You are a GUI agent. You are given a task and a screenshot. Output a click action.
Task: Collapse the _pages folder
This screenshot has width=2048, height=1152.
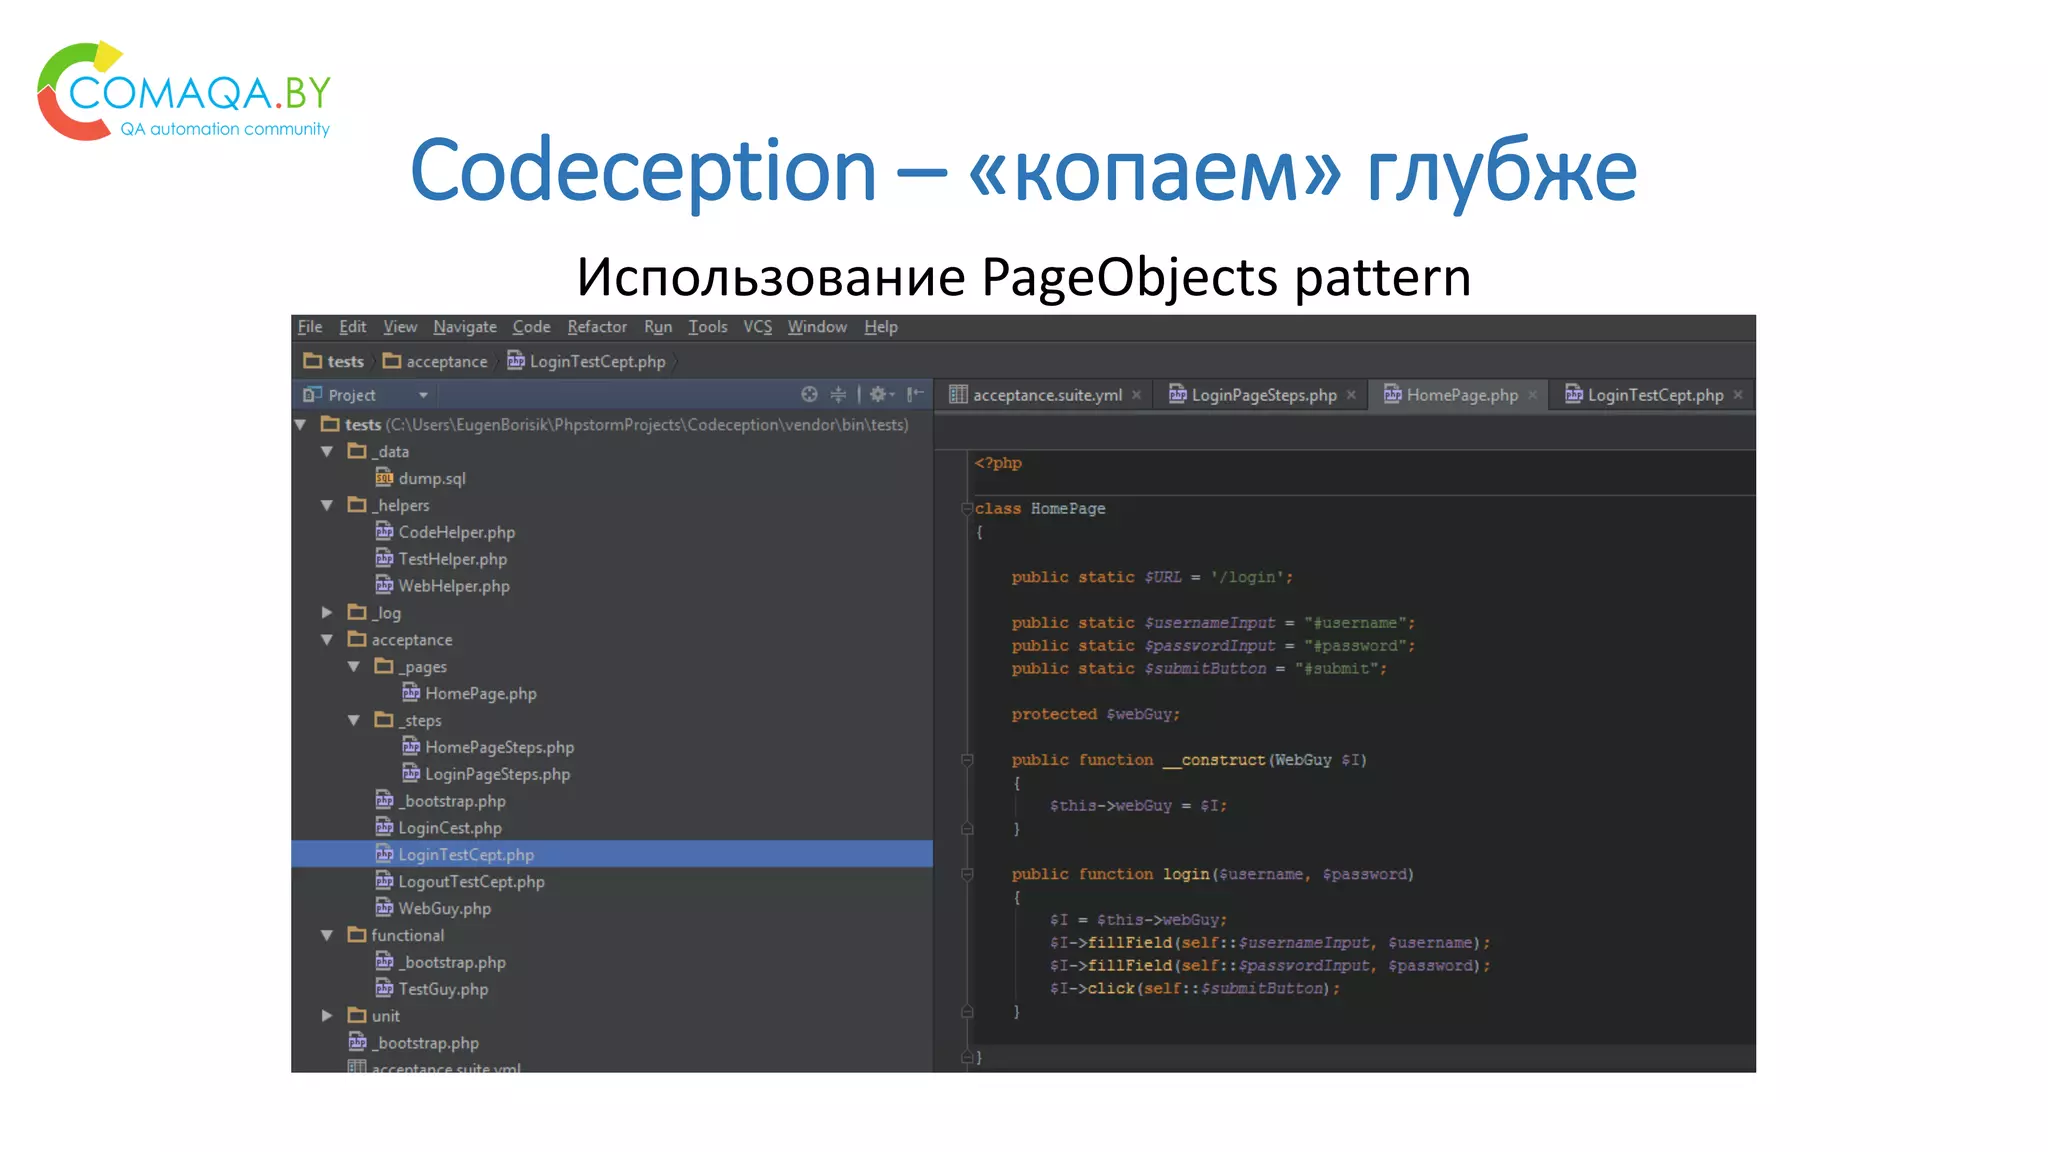click(x=354, y=666)
